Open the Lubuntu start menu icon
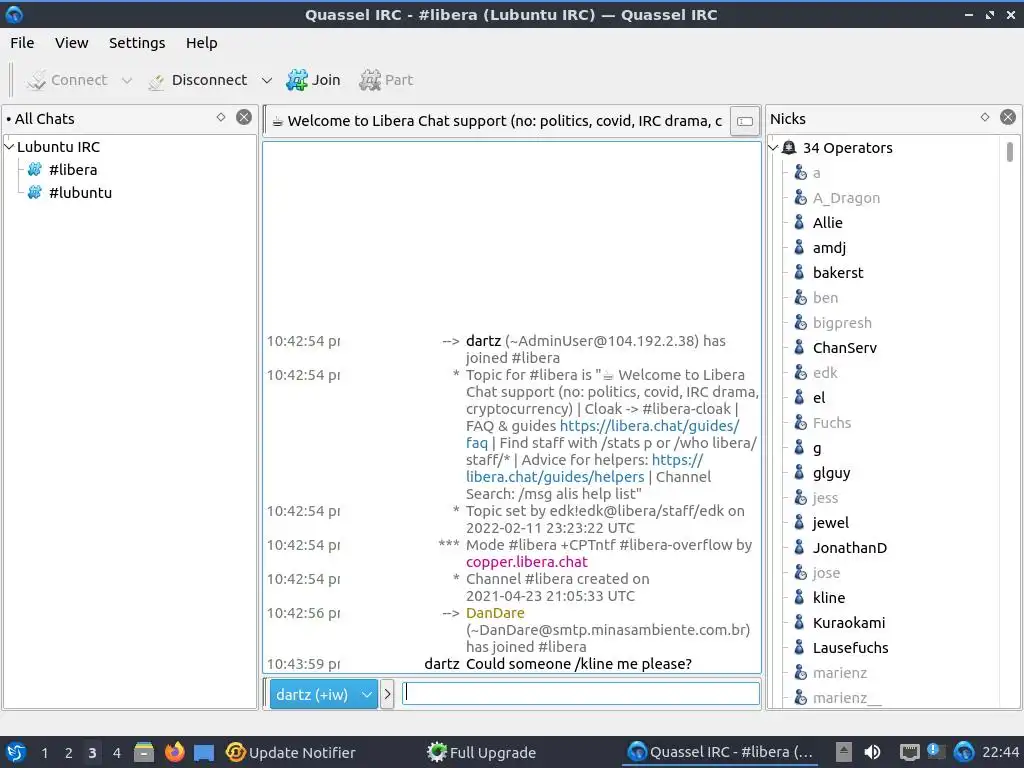This screenshot has width=1024, height=768. click(x=15, y=753)
